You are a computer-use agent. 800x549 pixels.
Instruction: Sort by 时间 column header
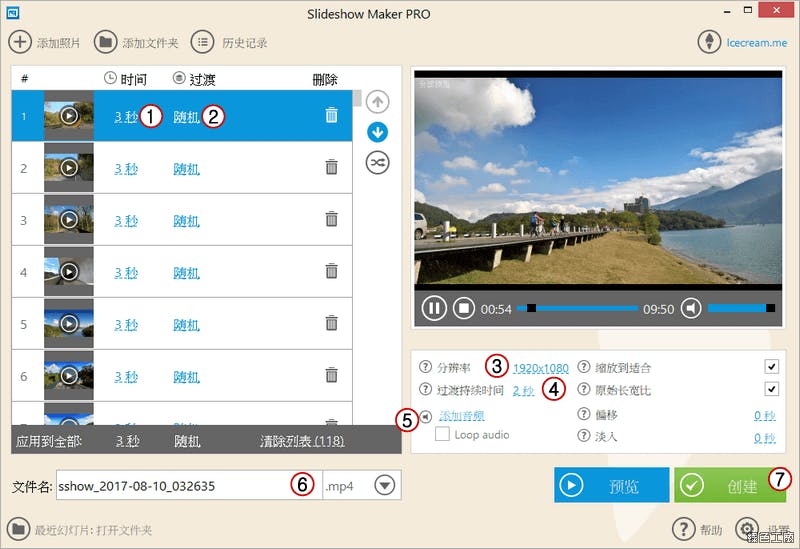[x=126, y=79]
